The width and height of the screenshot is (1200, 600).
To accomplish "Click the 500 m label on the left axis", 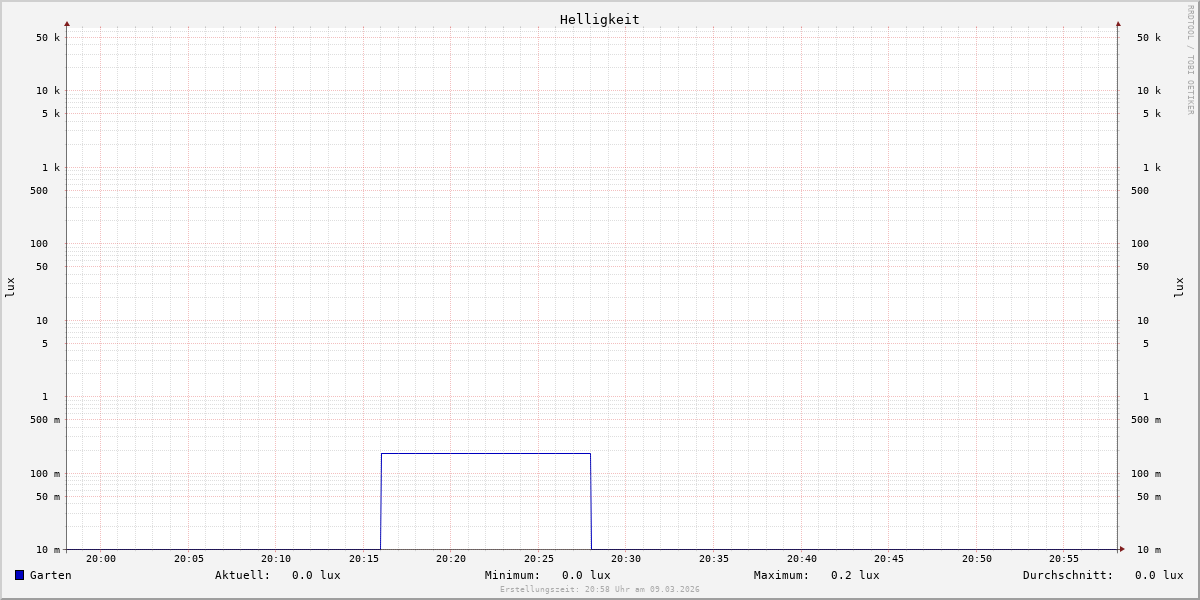I will [x=45, y=420].
